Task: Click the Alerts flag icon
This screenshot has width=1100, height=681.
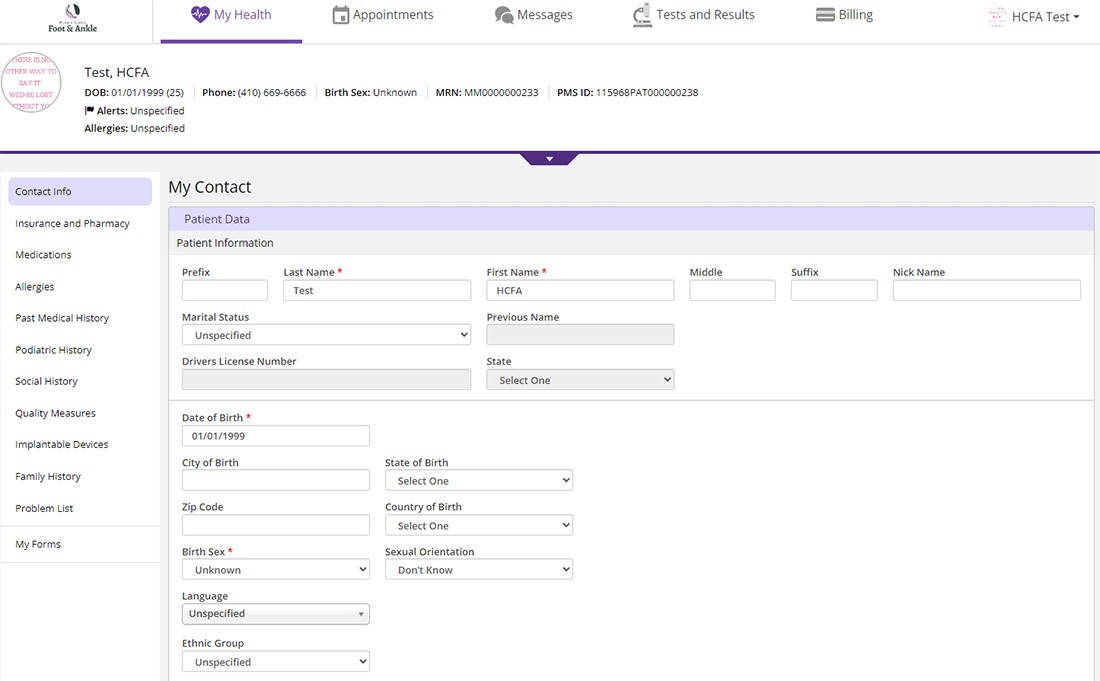Action: [x=88, y=110]
